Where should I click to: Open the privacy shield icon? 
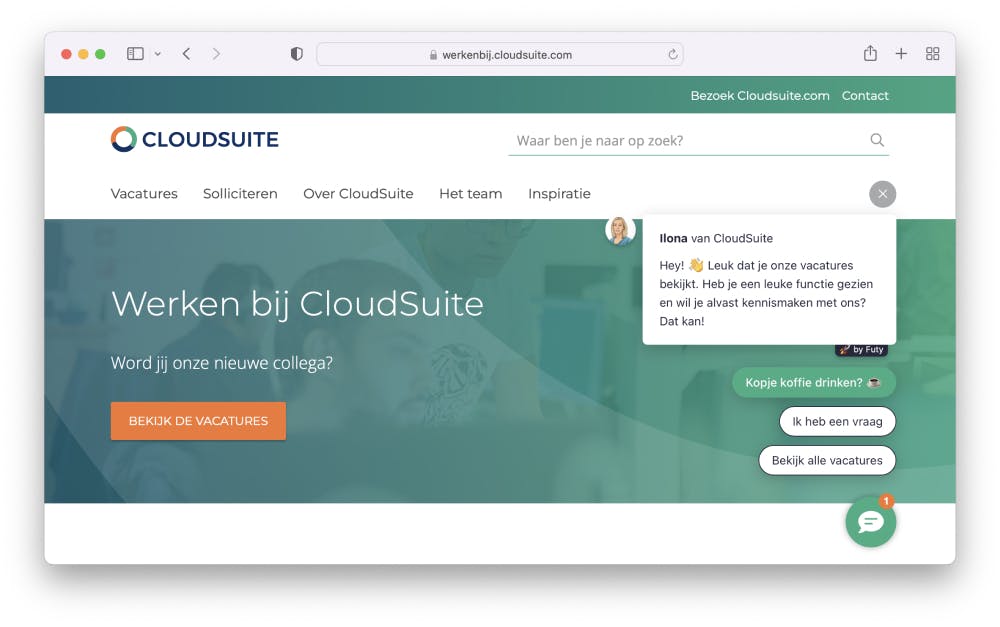point(297,54)
